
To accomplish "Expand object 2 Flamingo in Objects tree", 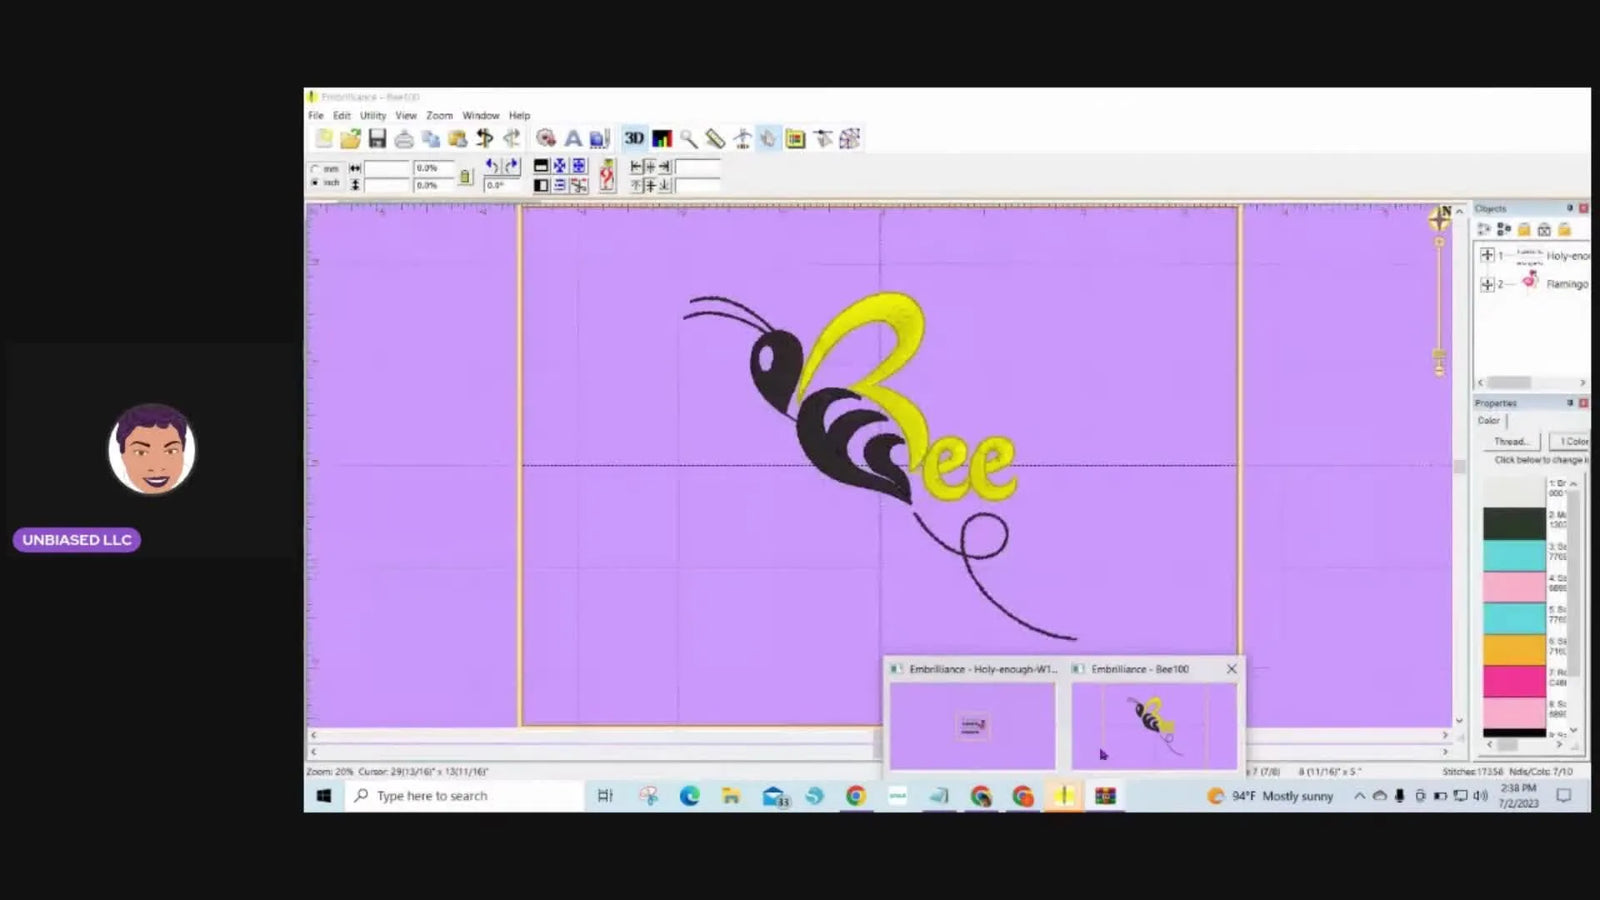I will [1487, 285].
